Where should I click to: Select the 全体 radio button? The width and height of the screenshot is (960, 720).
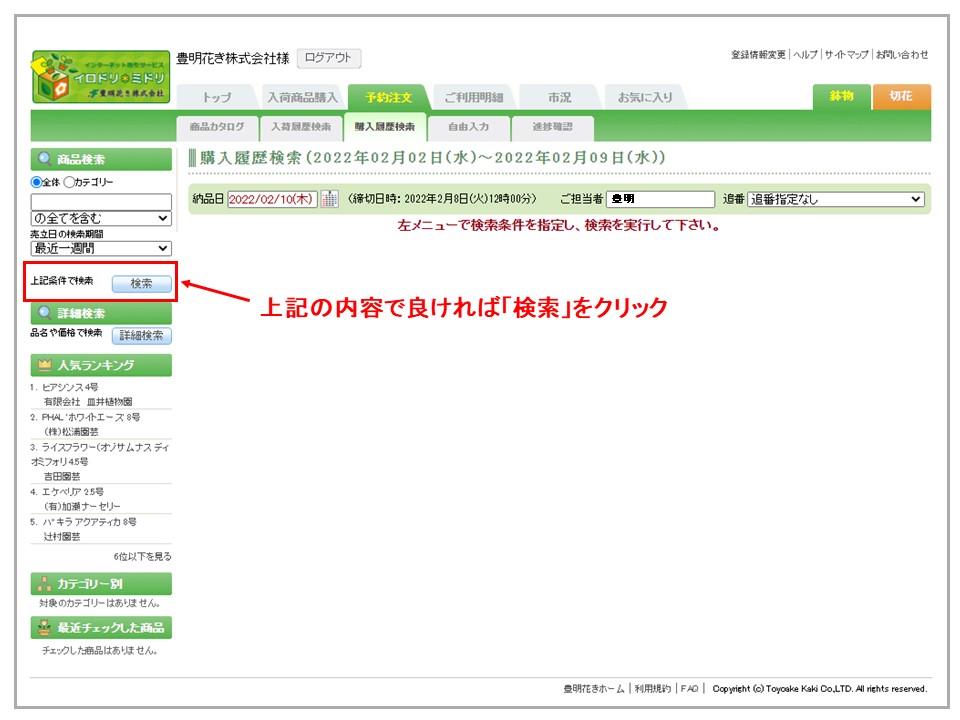pos(37,182)
